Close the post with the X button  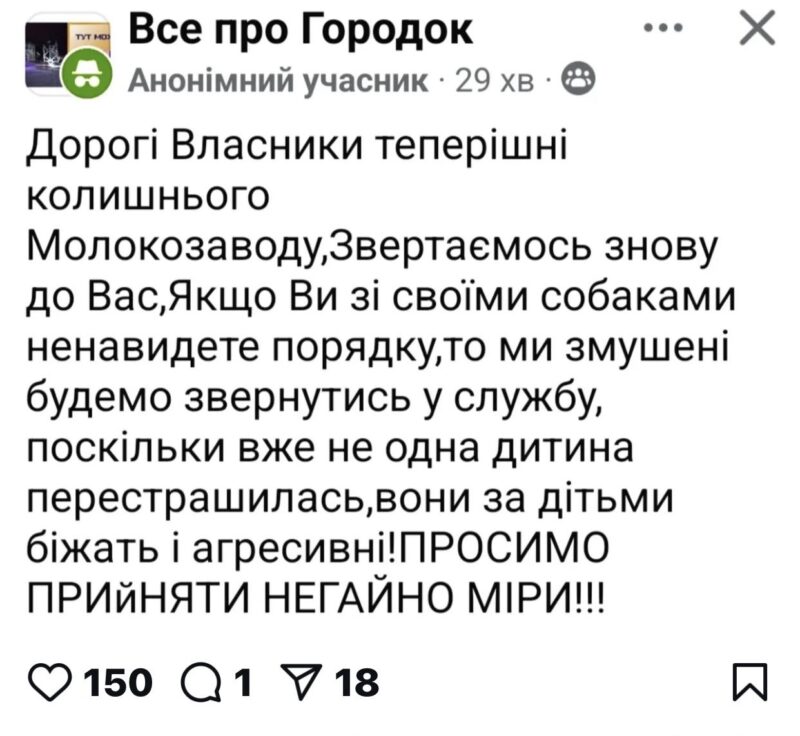(x=755, y=30)
